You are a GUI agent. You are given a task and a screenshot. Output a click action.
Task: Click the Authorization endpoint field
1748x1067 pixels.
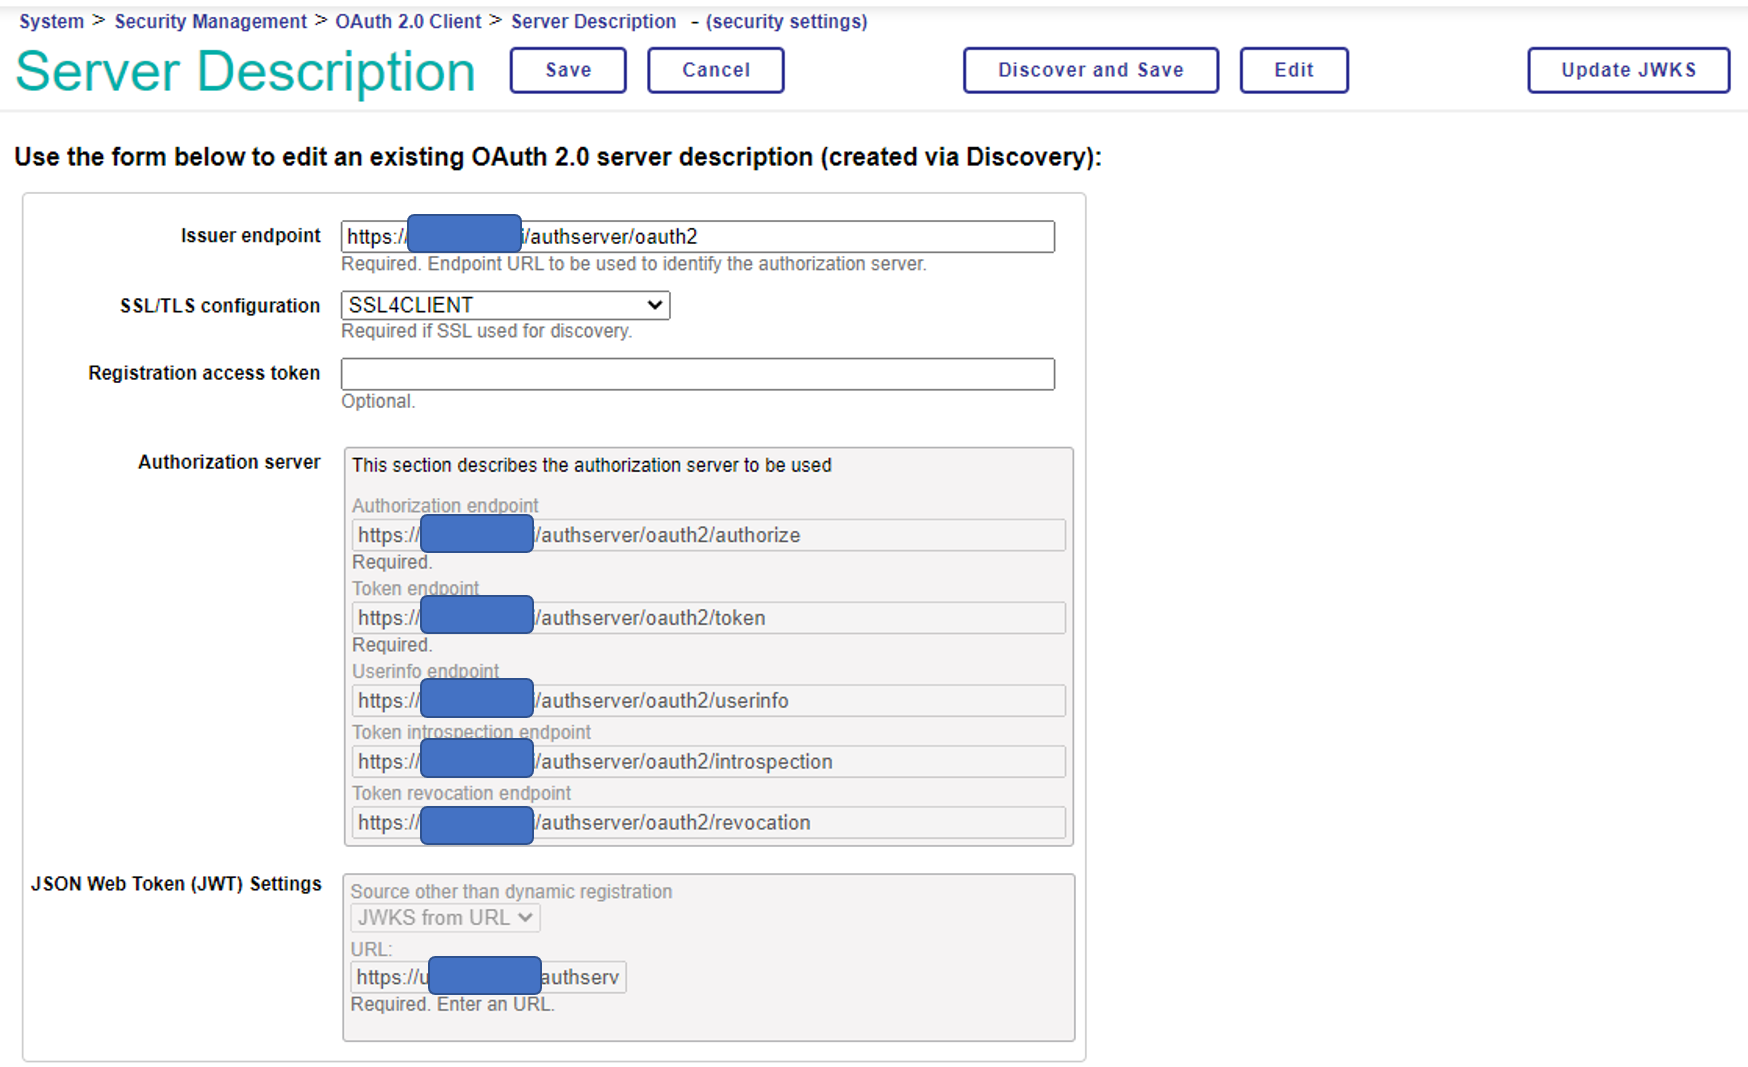(x=800, y=535)
